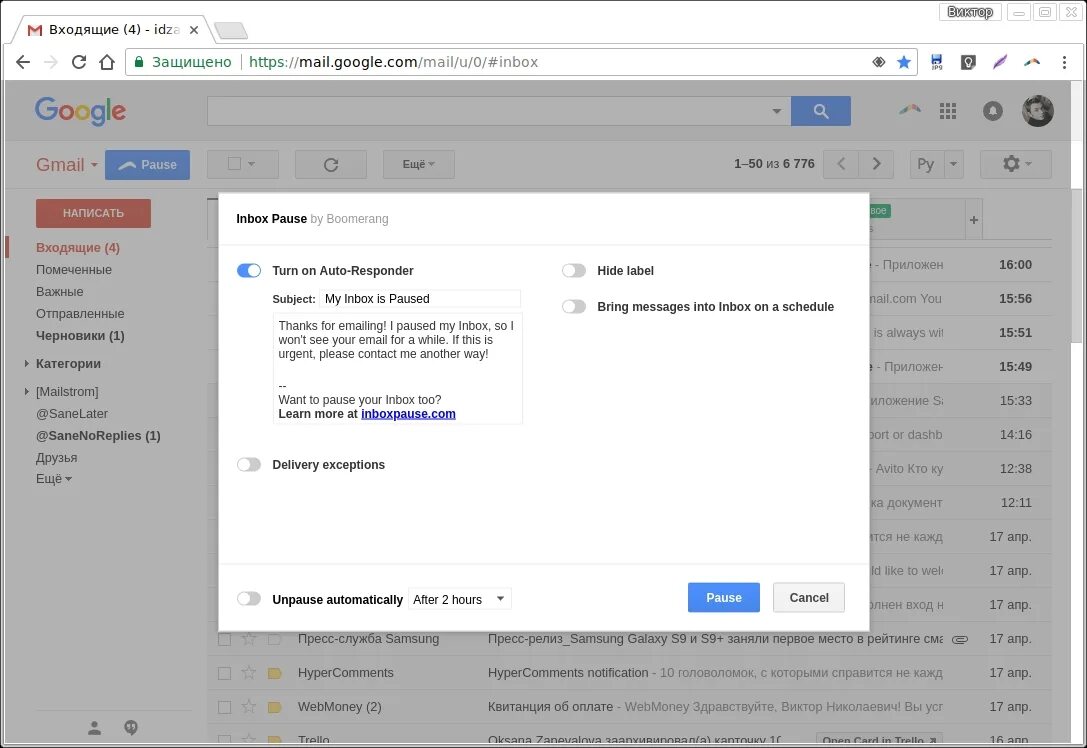Go to the previous page of emails
The image size is (1087, 748).
(841, 164)
